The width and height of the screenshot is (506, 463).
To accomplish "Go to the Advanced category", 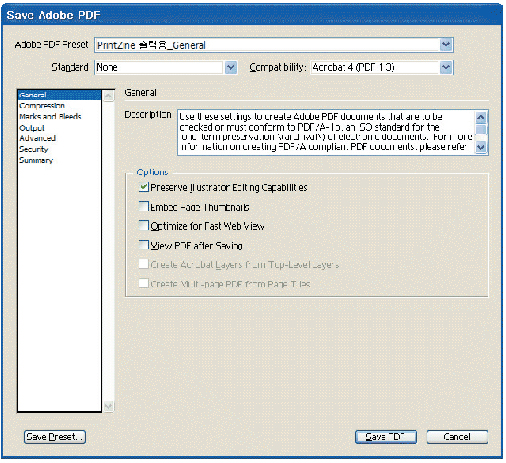I will [x=37, y=138].
